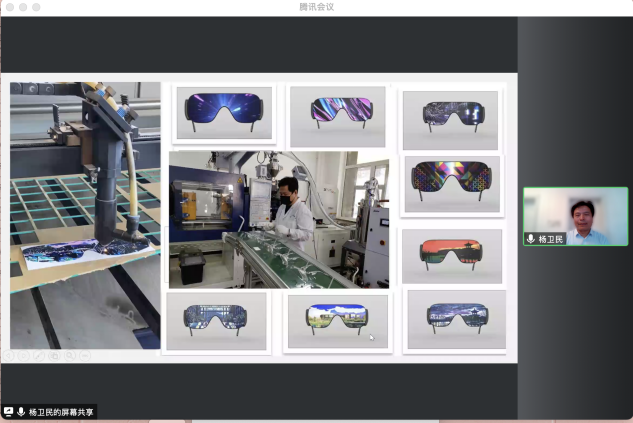This screenshot has height=423, width=633.
Task: Click the laser cutting machine photo
Action: (x=85, y=216)
